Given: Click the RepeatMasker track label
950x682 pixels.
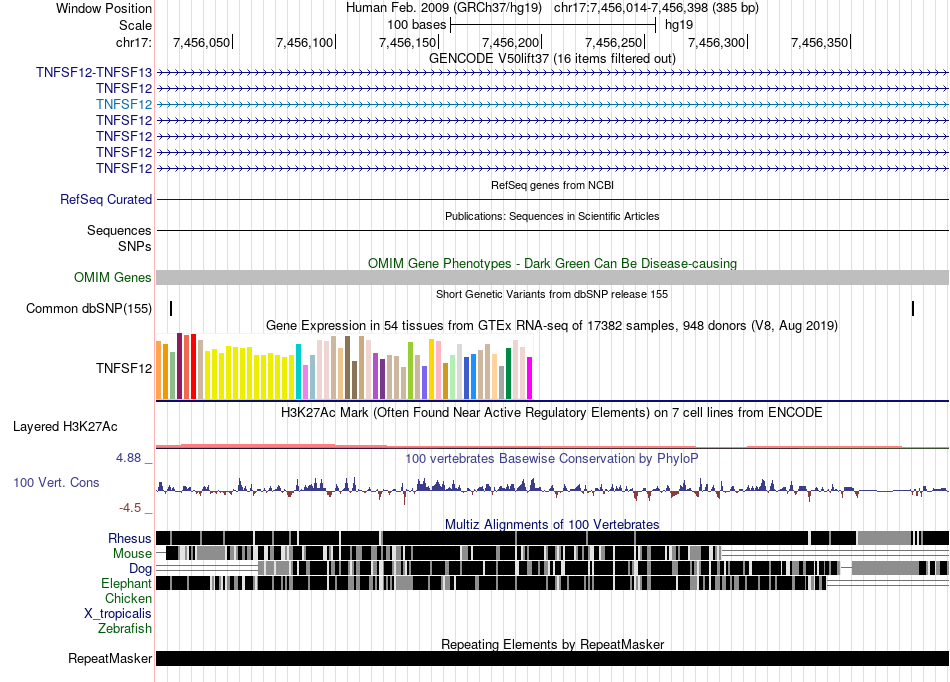Looking at the screenshot, I should [x=110, y=658].
